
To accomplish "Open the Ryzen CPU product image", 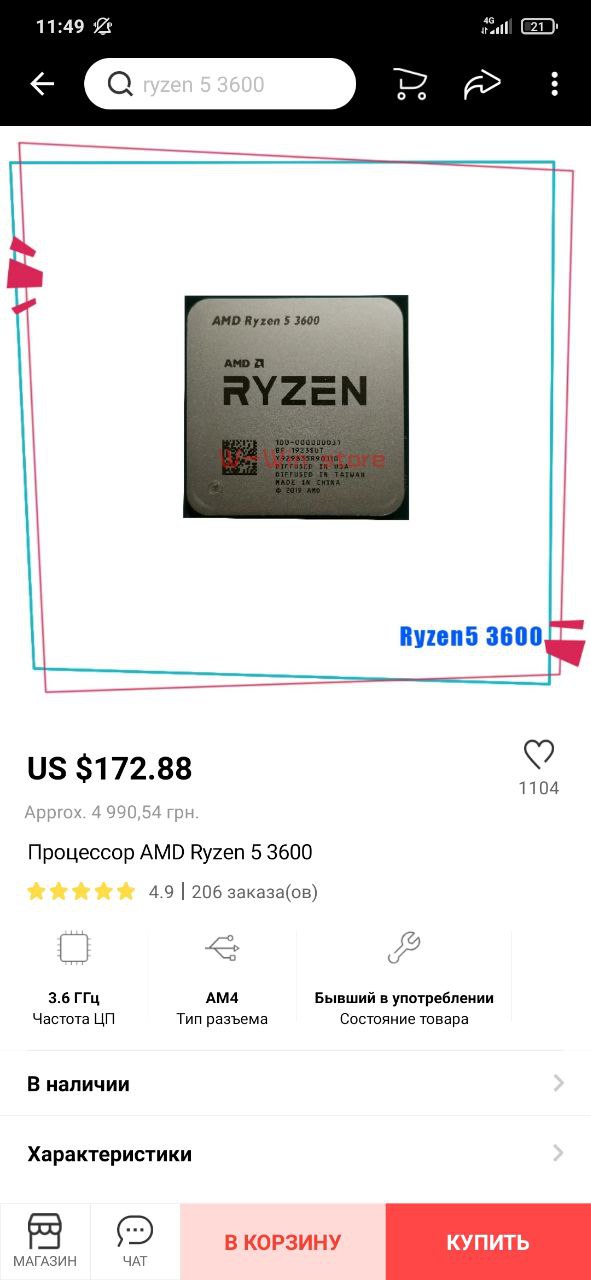I will (x=295, y=406).
